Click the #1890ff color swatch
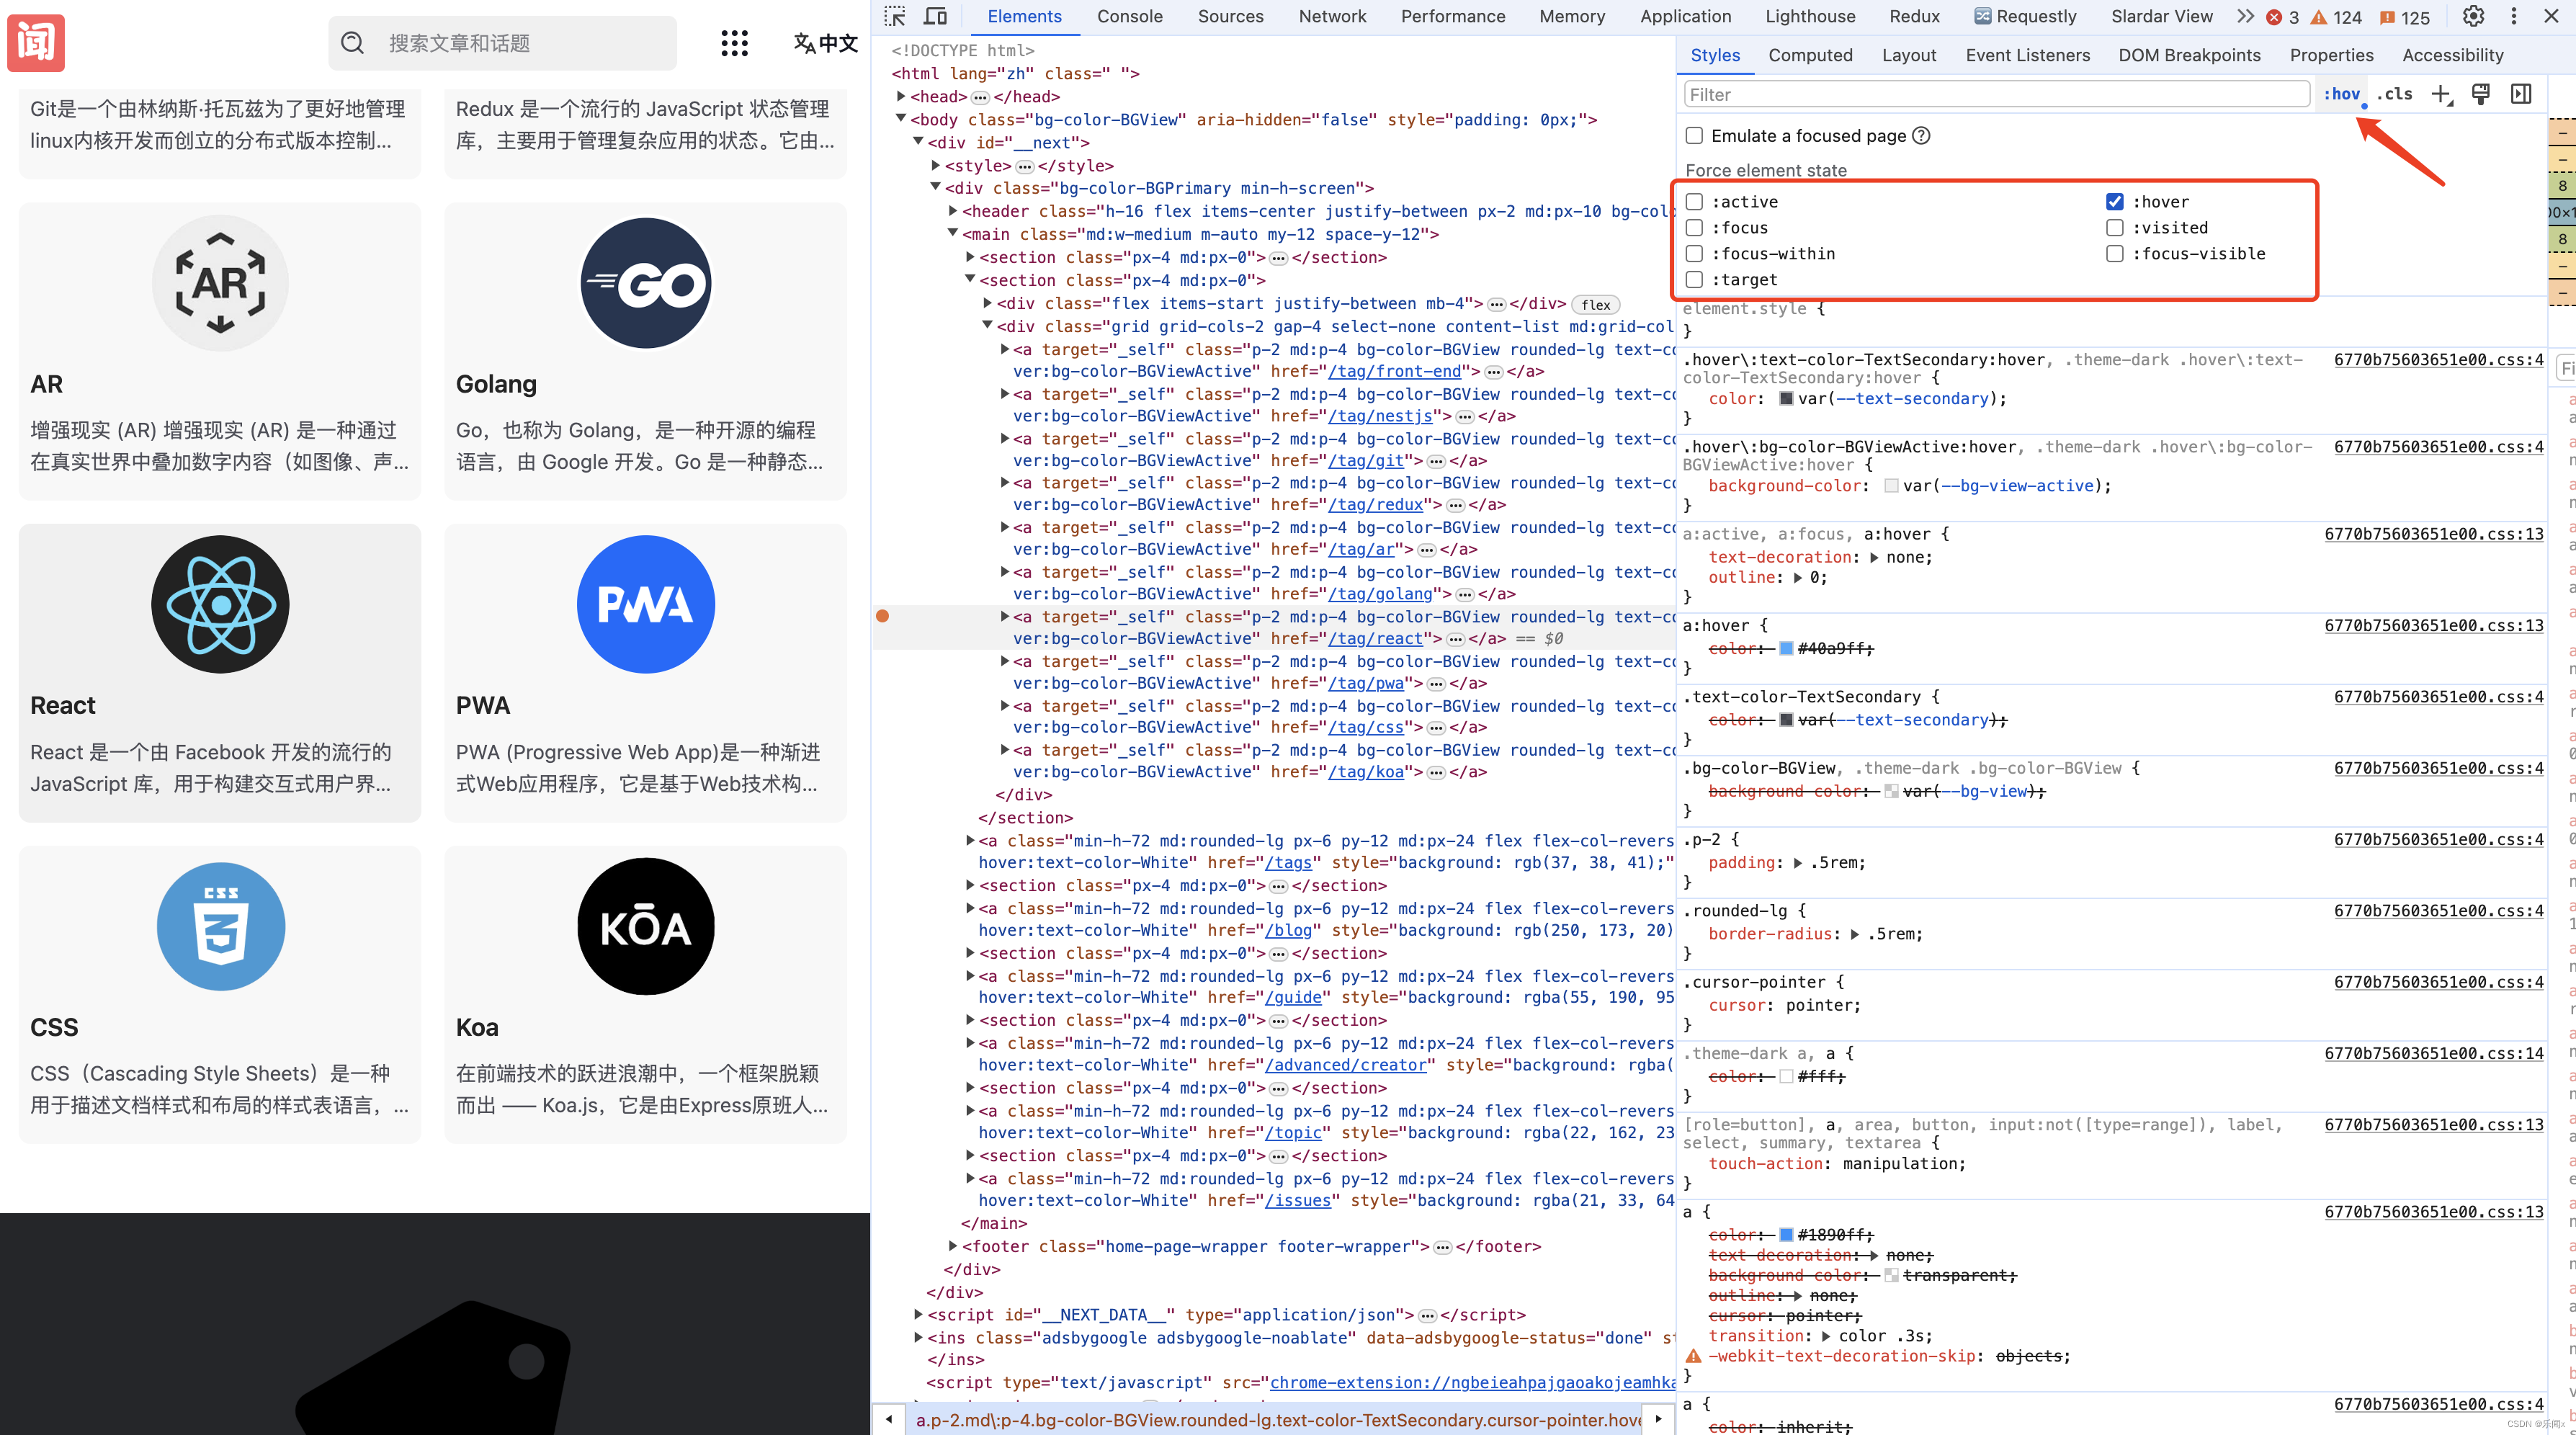 coord(1786,1235)
